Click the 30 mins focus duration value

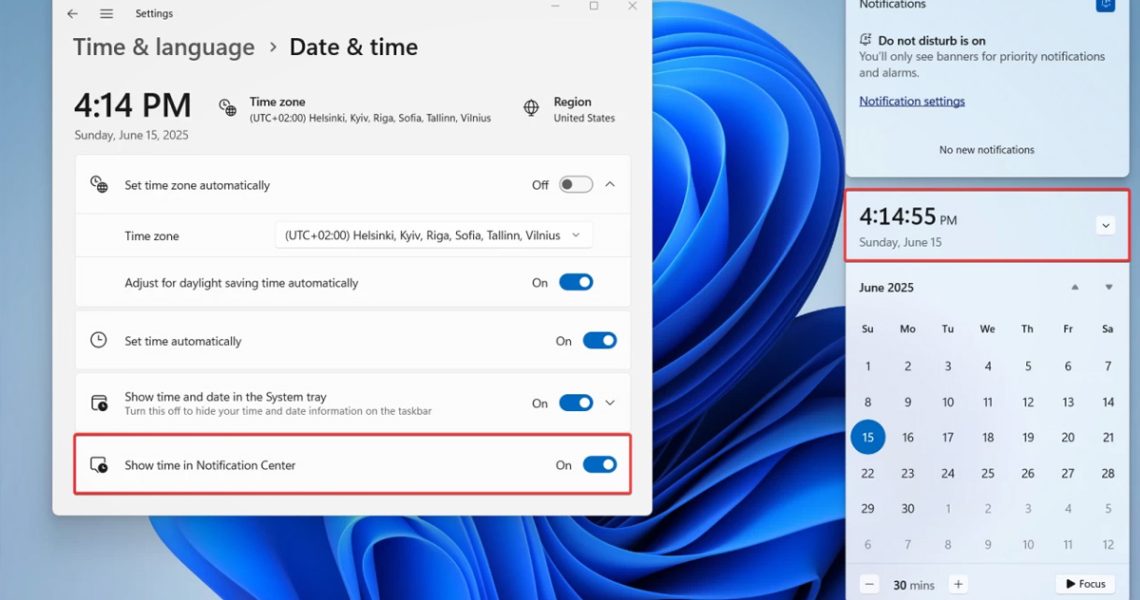tap(914, 585)
